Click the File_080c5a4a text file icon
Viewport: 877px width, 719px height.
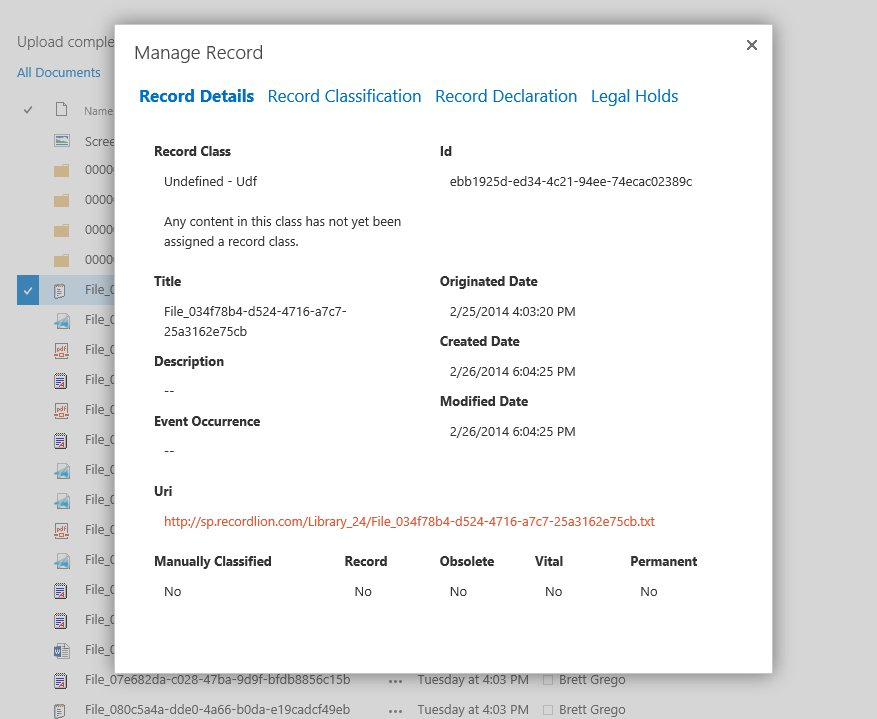[x=61, y=710]
